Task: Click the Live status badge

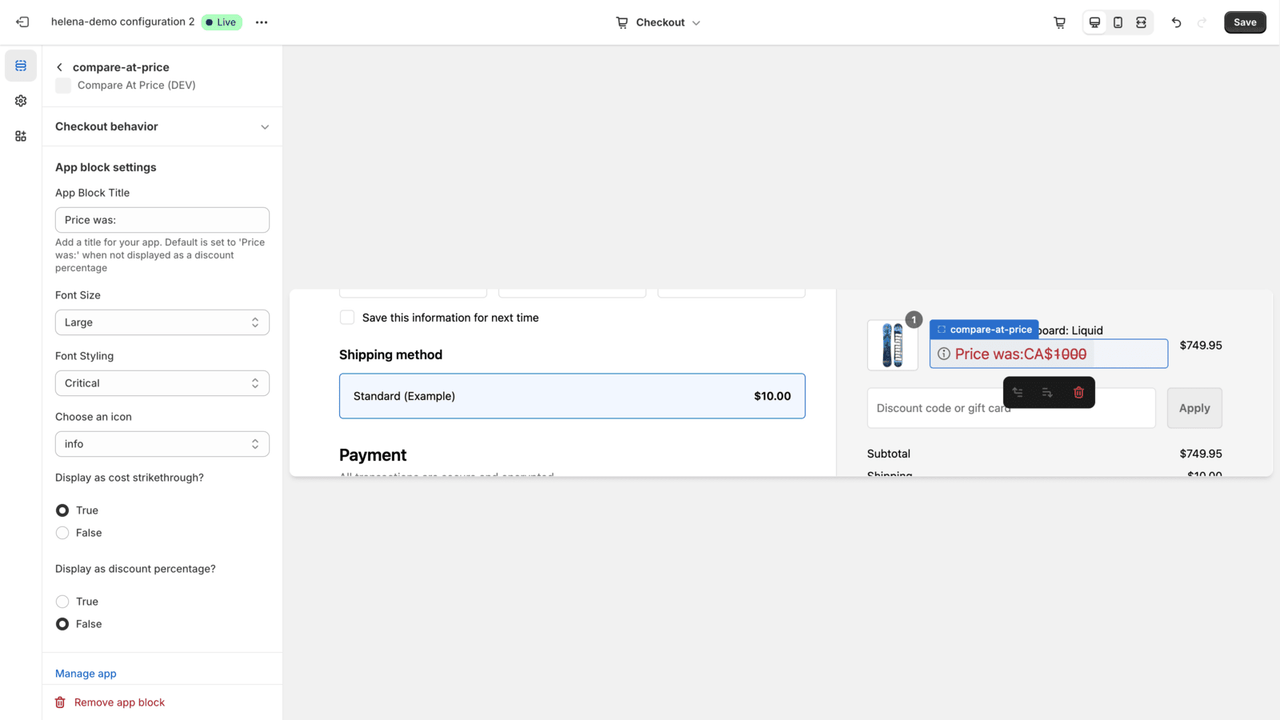Action: click(221, 22)
